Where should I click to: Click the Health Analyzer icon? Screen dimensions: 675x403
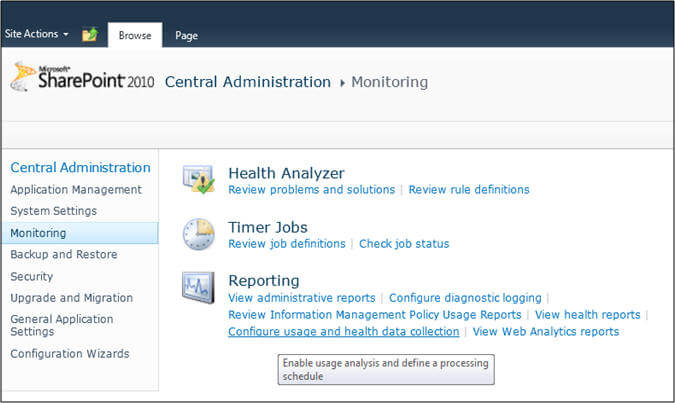tap(198, 179)
